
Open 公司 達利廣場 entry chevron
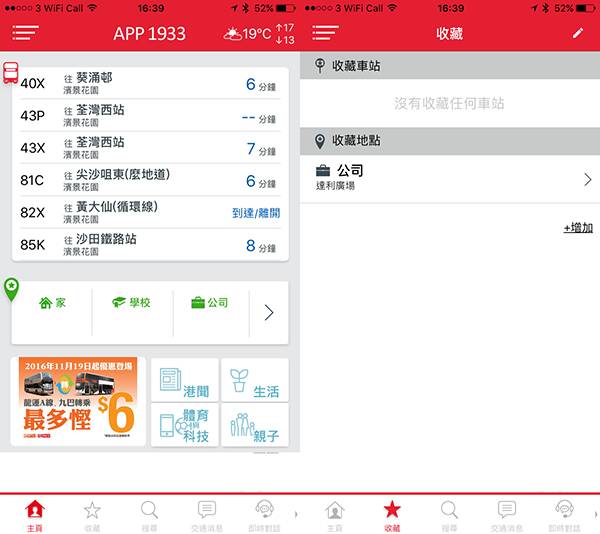588,179
